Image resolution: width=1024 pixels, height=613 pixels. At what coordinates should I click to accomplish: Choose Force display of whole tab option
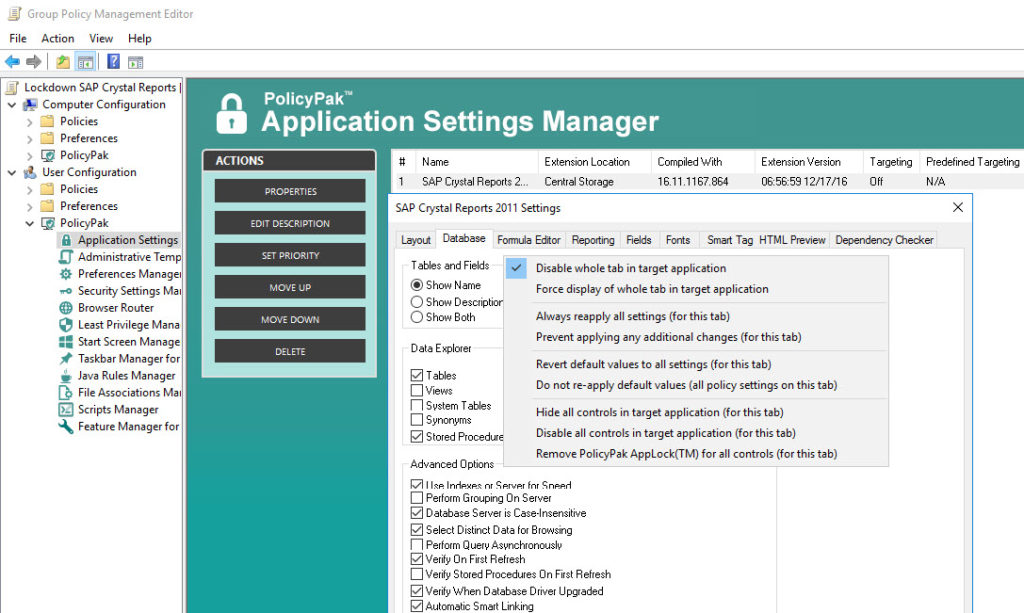[652, 289]
